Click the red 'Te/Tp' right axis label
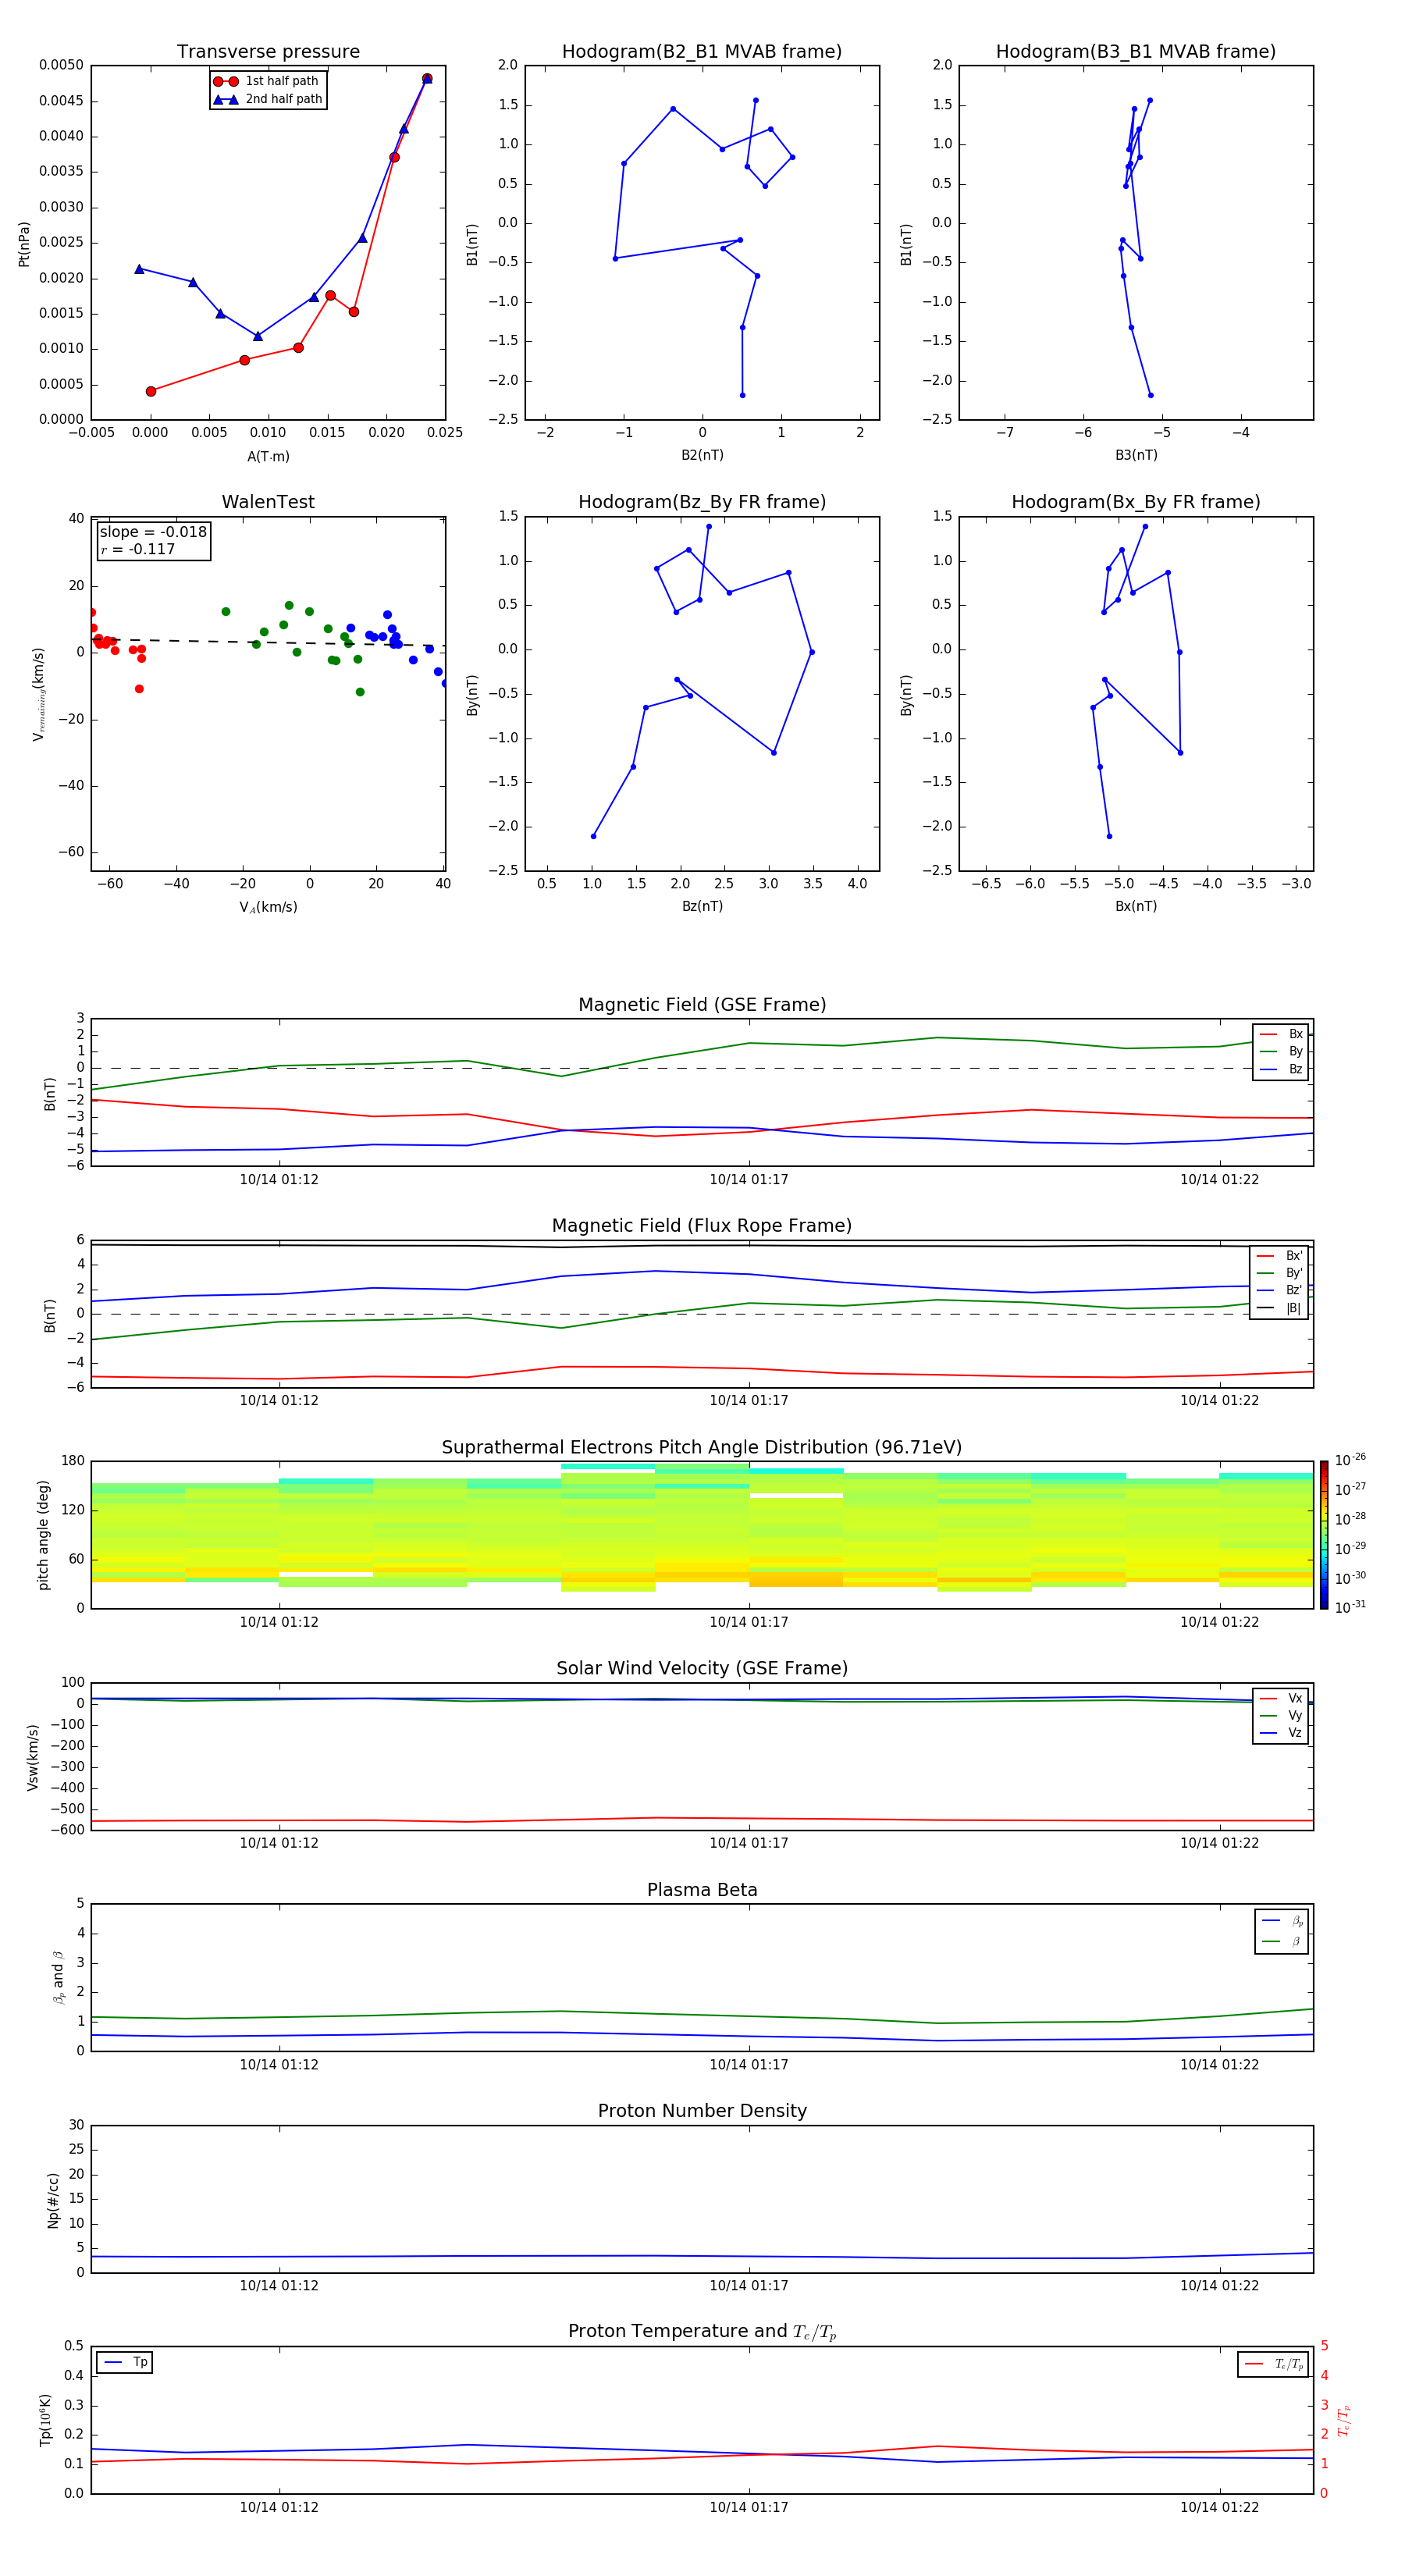Screen dimensions: 1405x2576 point(1345,2420)
